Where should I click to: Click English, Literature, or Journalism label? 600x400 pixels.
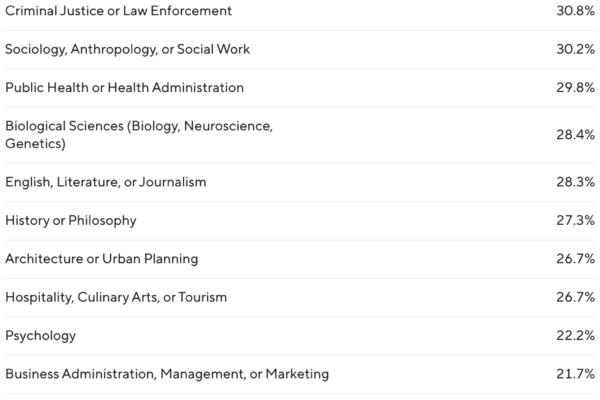click(105, 182)
